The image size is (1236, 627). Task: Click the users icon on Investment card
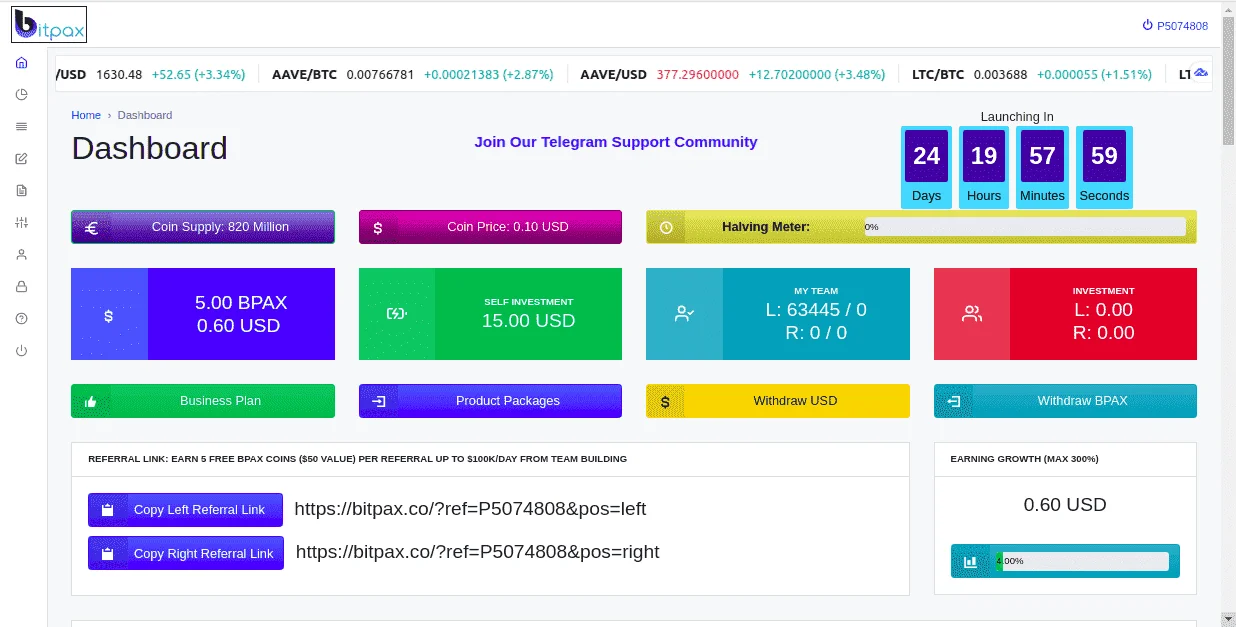point(971,314)
